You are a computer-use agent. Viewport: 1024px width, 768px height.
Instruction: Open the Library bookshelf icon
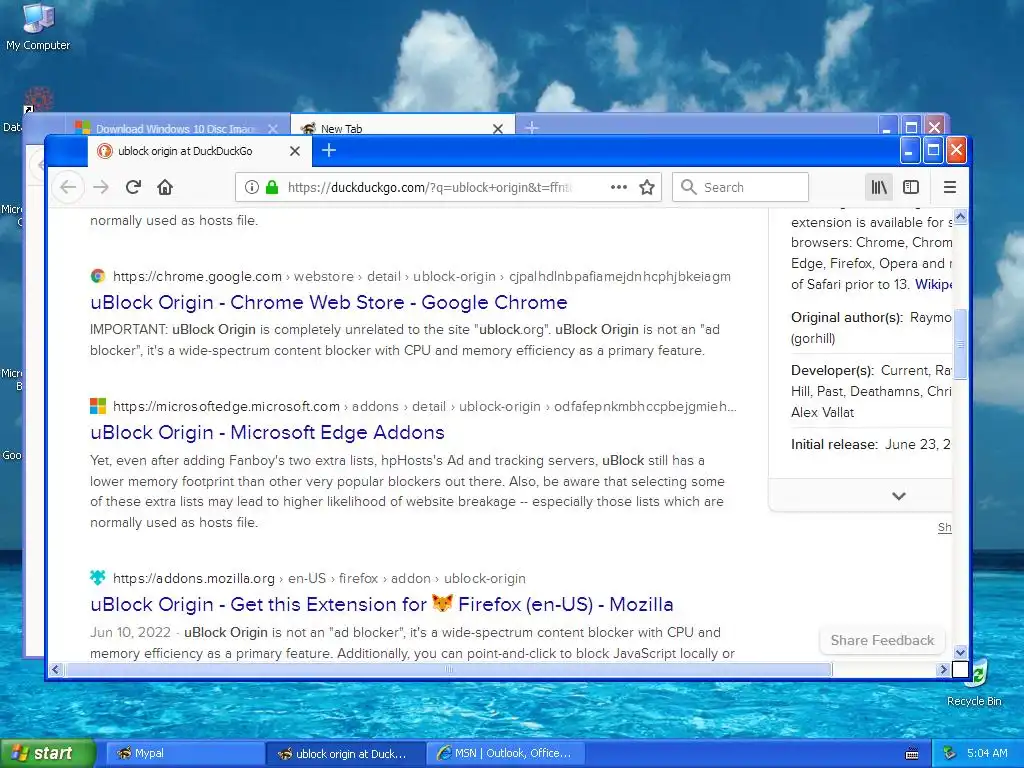pos(879,187)
